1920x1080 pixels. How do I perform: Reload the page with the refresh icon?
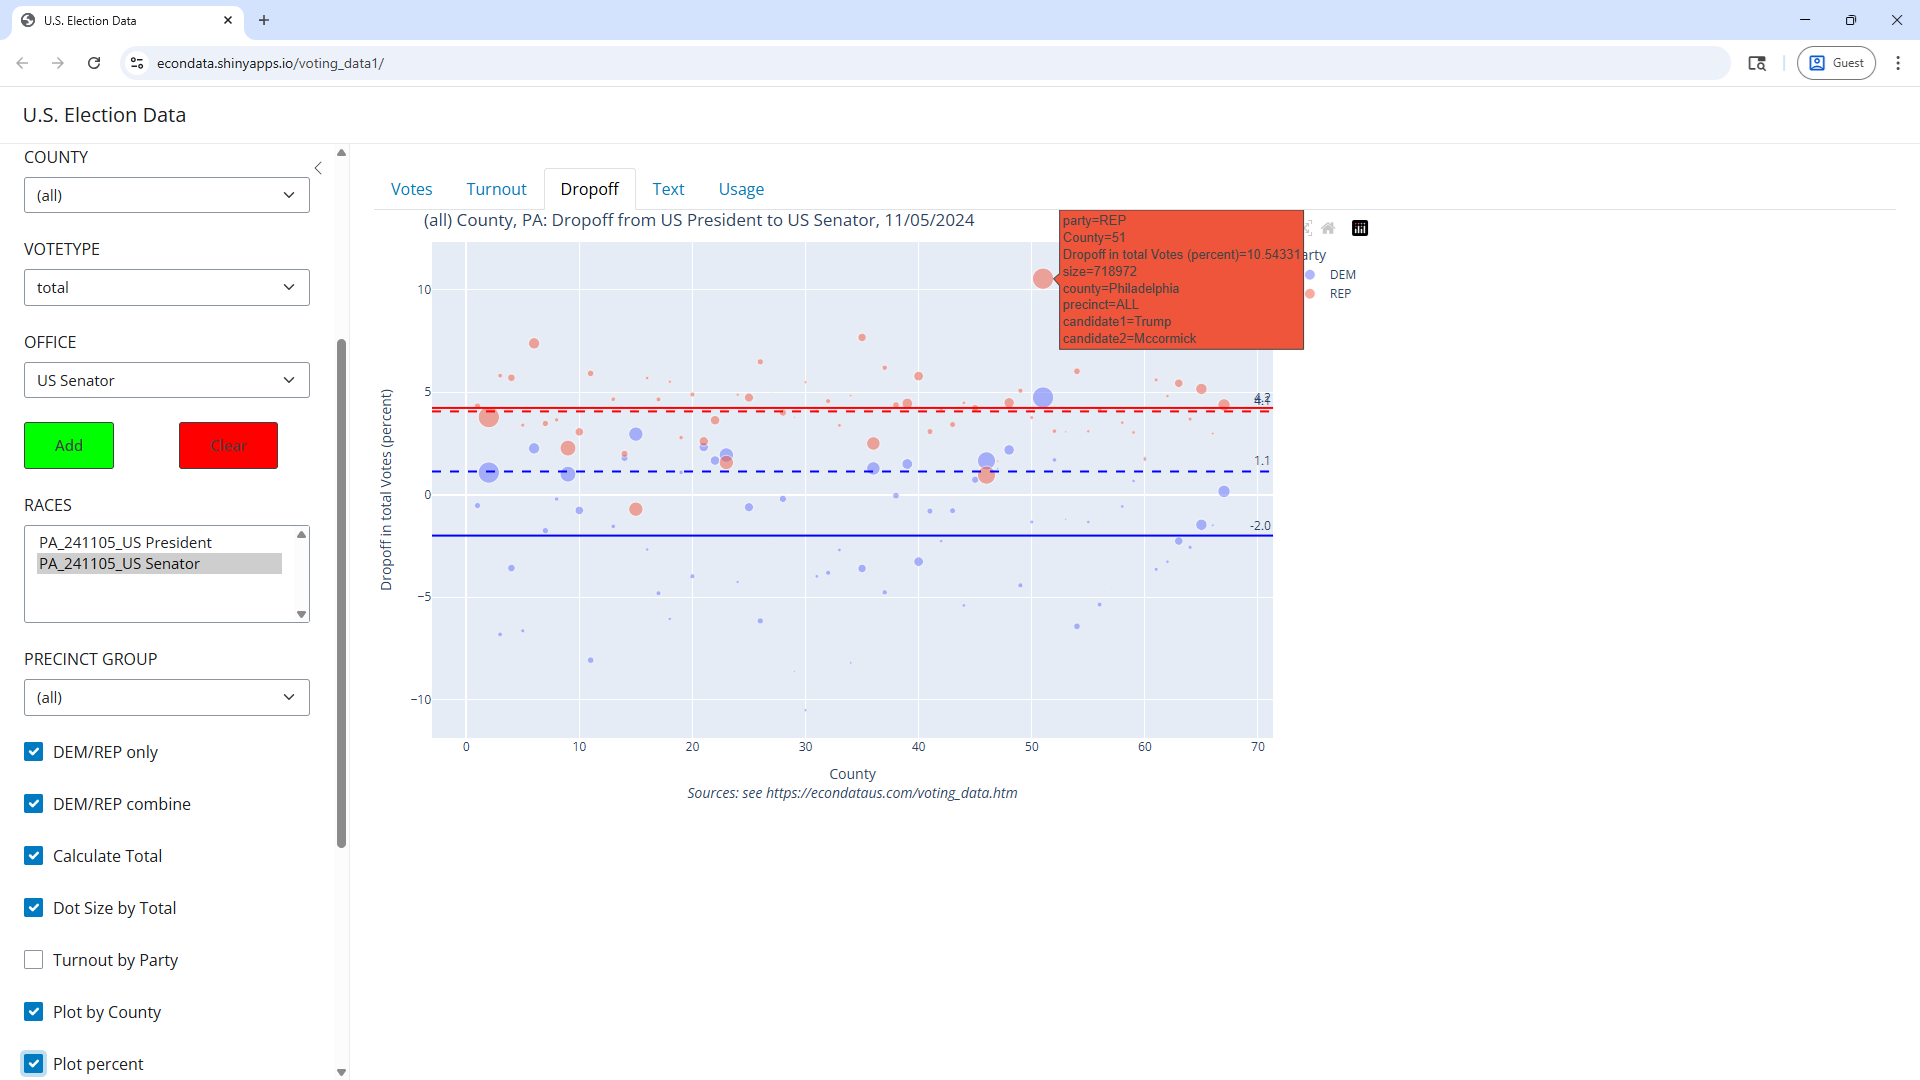(94, 63)
